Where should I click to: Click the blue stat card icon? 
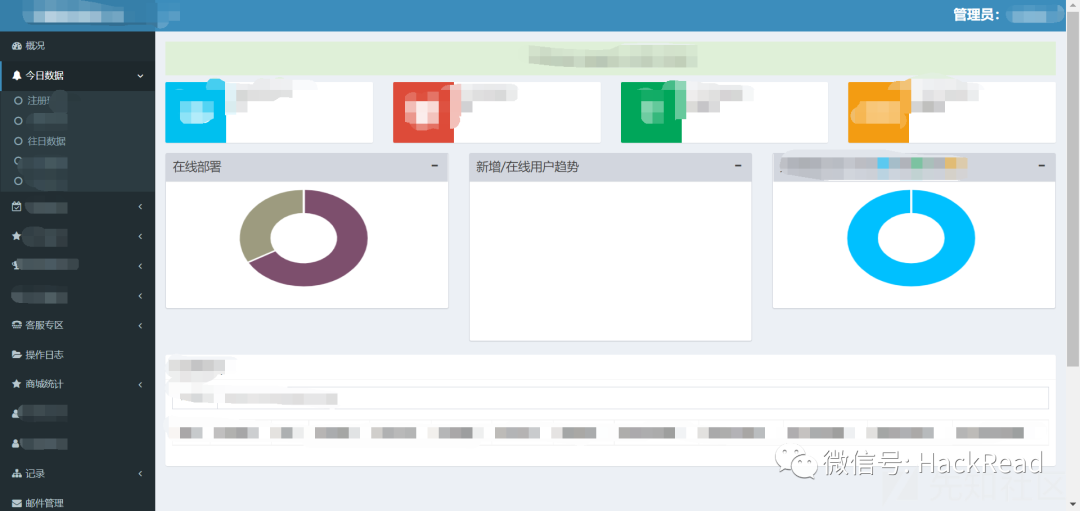(x=195, y=112)
